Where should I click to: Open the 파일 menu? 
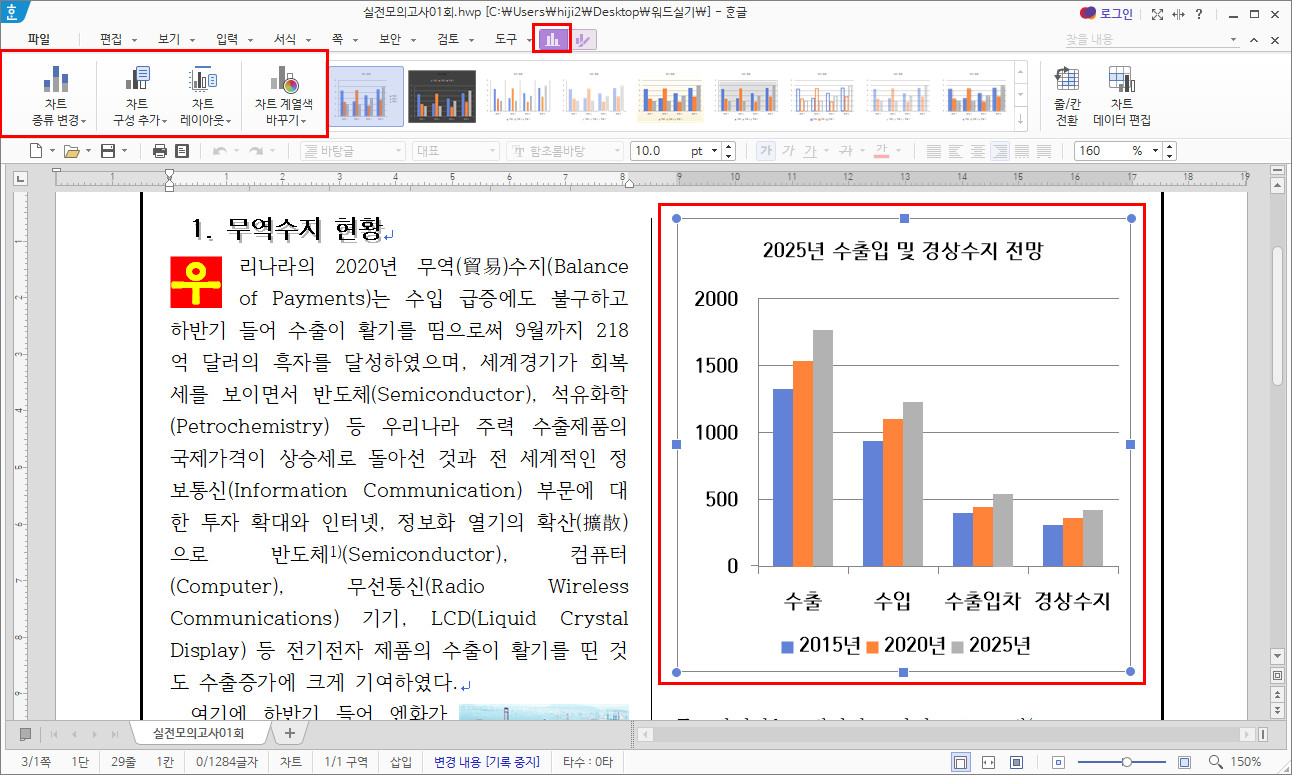click(39, 39)
